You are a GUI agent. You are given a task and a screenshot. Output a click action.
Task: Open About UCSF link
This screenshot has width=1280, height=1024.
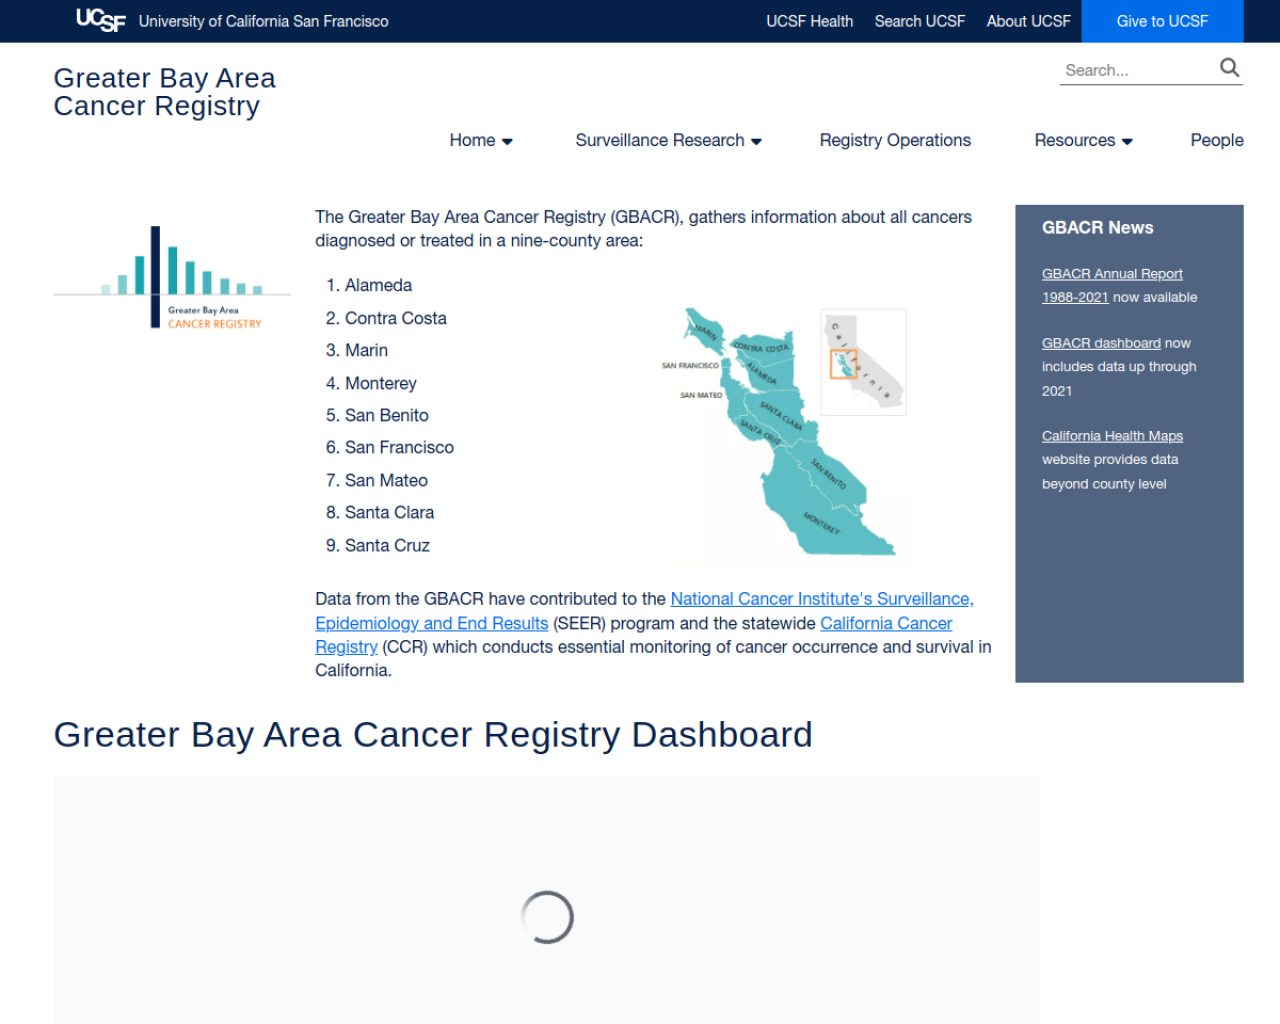[1028, 21]
